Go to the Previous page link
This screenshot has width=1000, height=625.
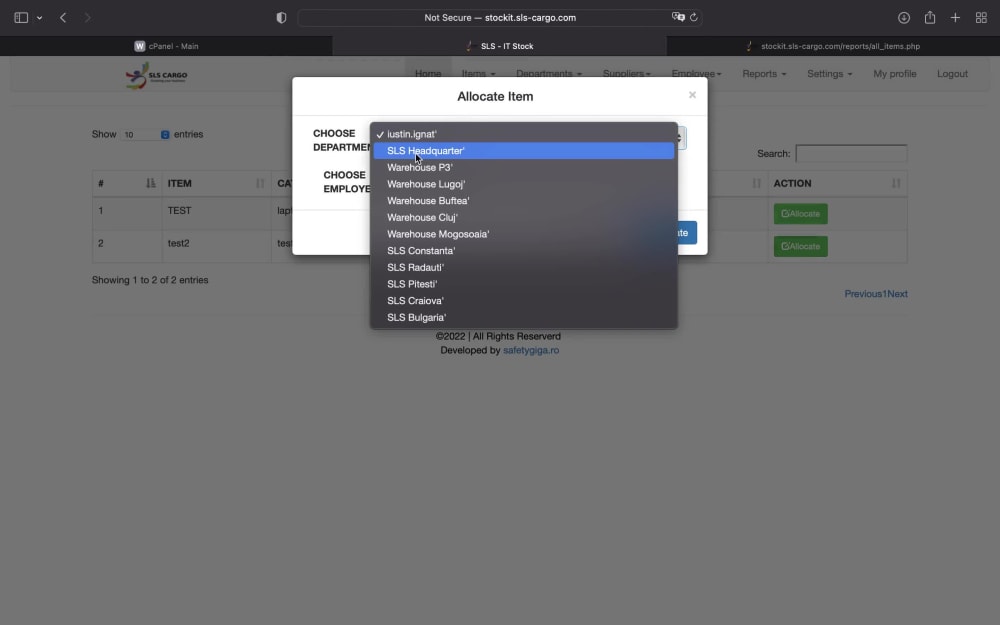863,294
